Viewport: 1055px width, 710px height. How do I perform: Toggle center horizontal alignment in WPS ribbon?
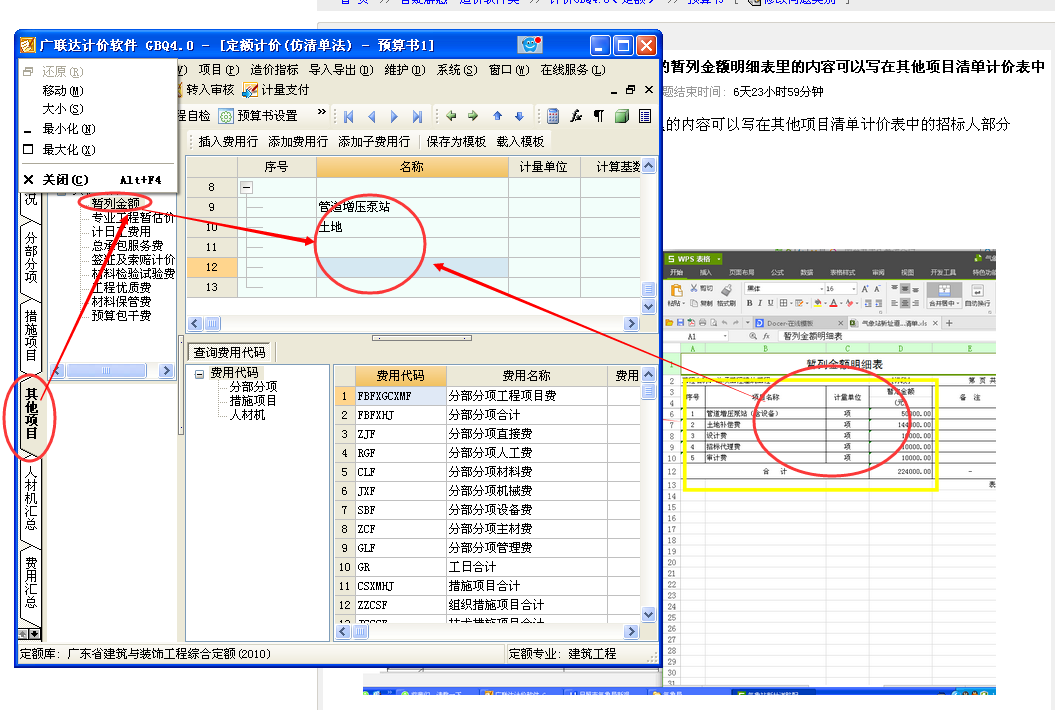click(905, 303)
